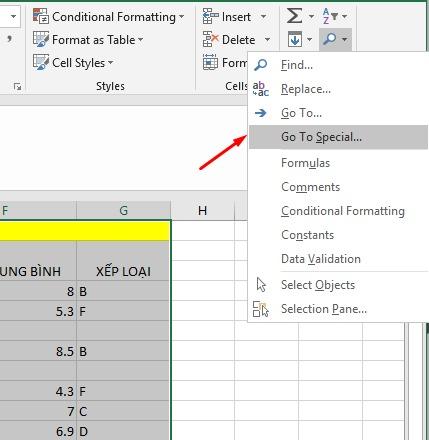429x440 pixels.
Task: Click the Find & Select magnifier icon
Action: (x=329, y=39)
